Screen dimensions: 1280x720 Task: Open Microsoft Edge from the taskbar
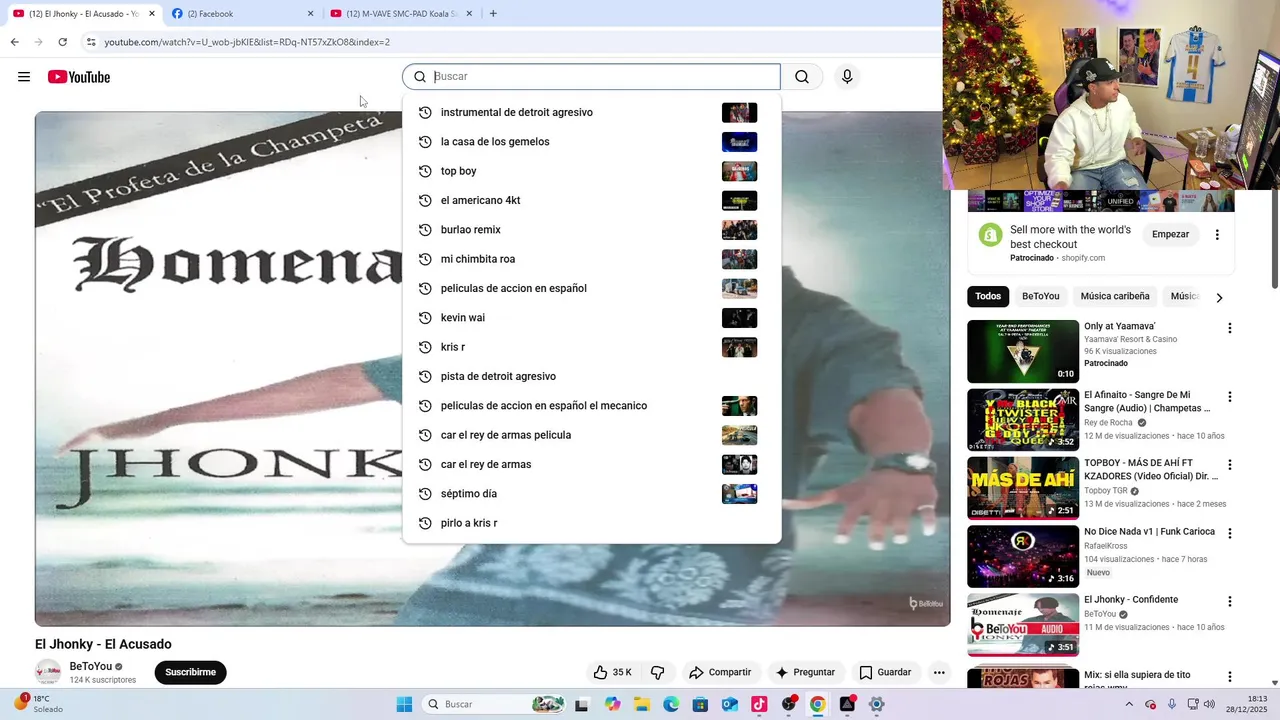click(671, 704)
